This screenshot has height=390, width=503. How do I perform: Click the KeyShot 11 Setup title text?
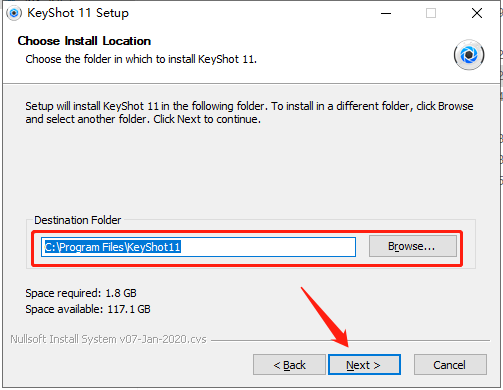[x=78, y=13]
